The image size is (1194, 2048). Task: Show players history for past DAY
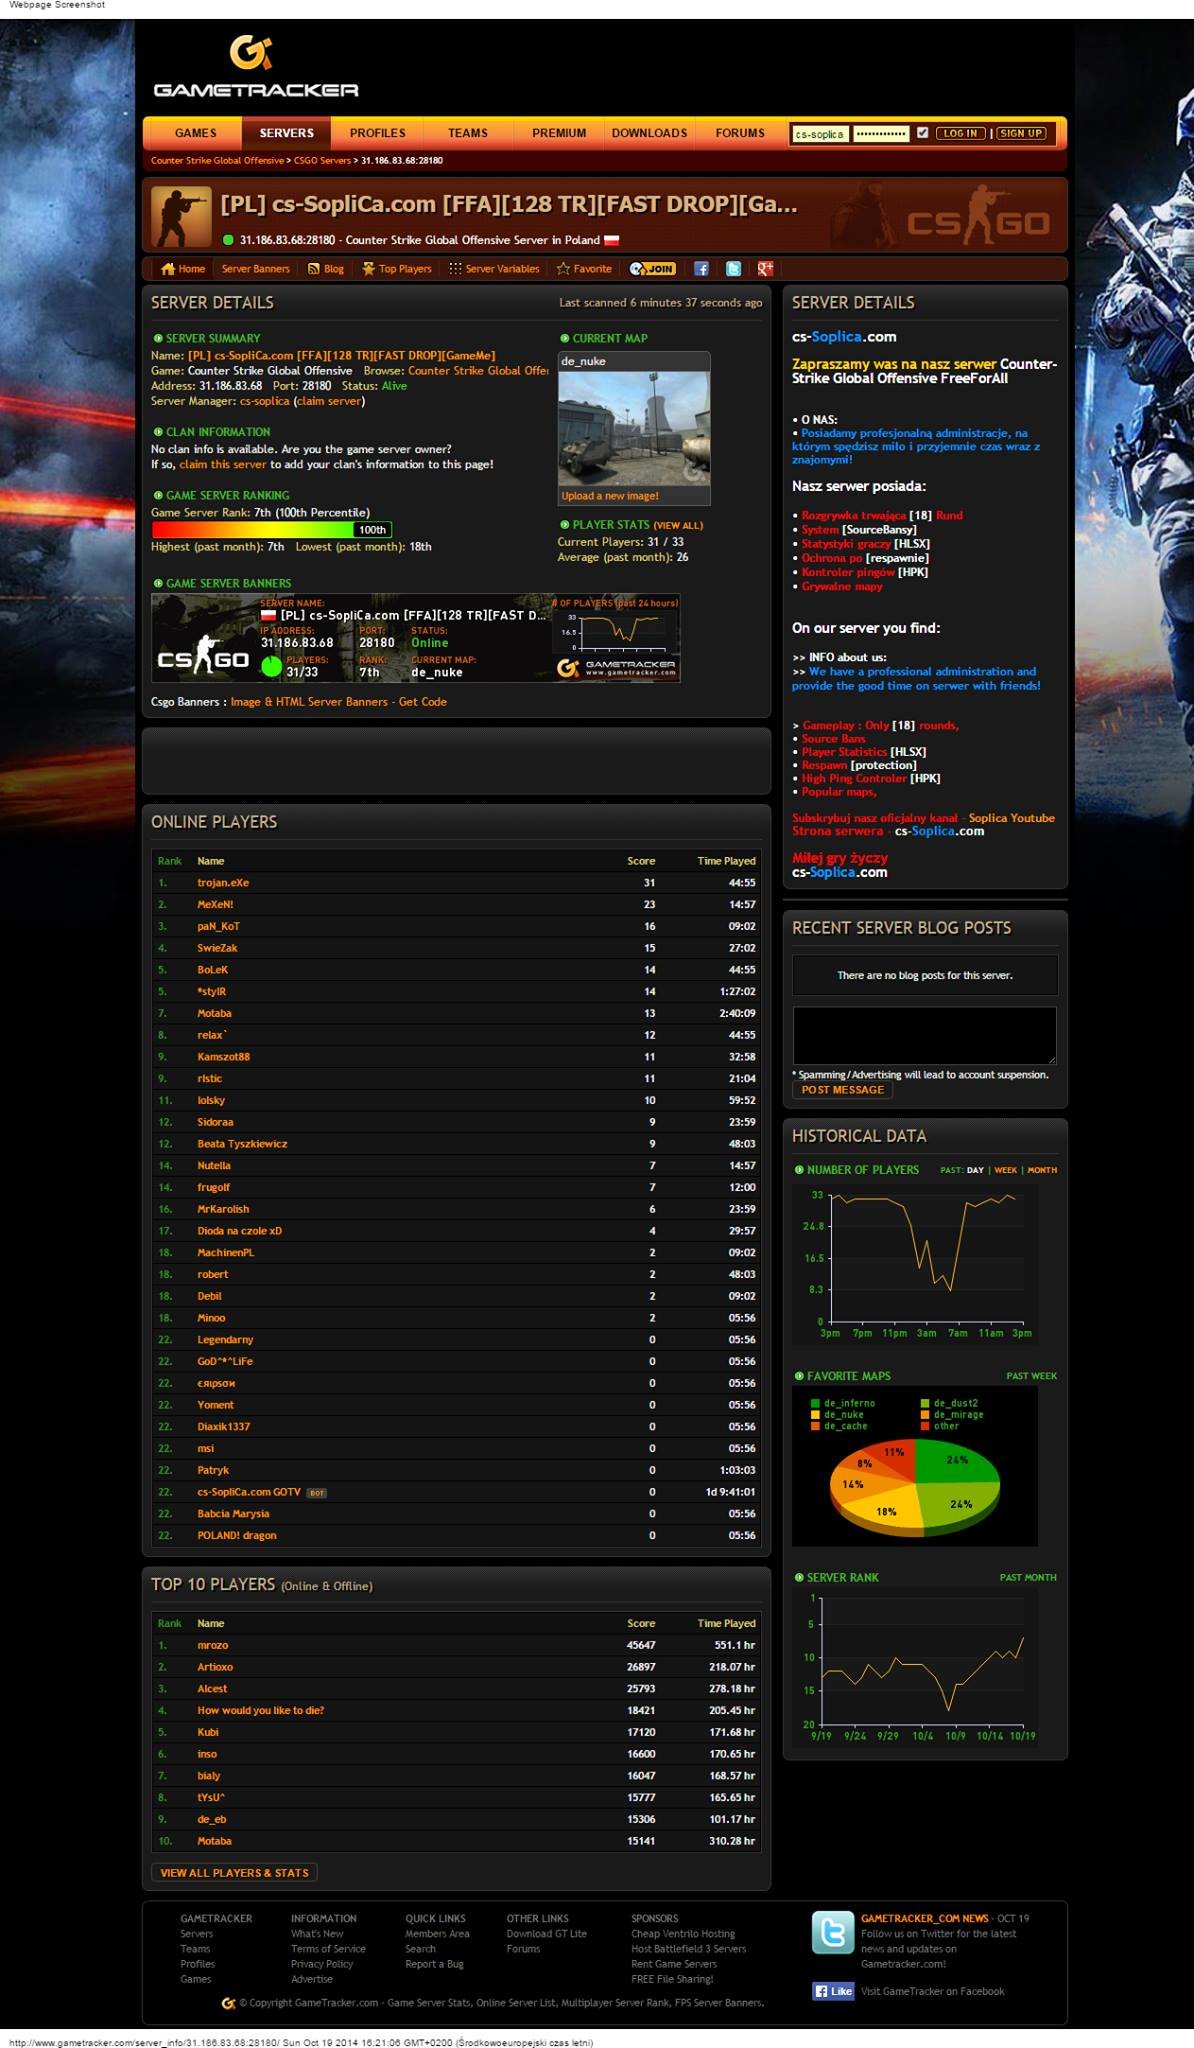click(975, 1170)
